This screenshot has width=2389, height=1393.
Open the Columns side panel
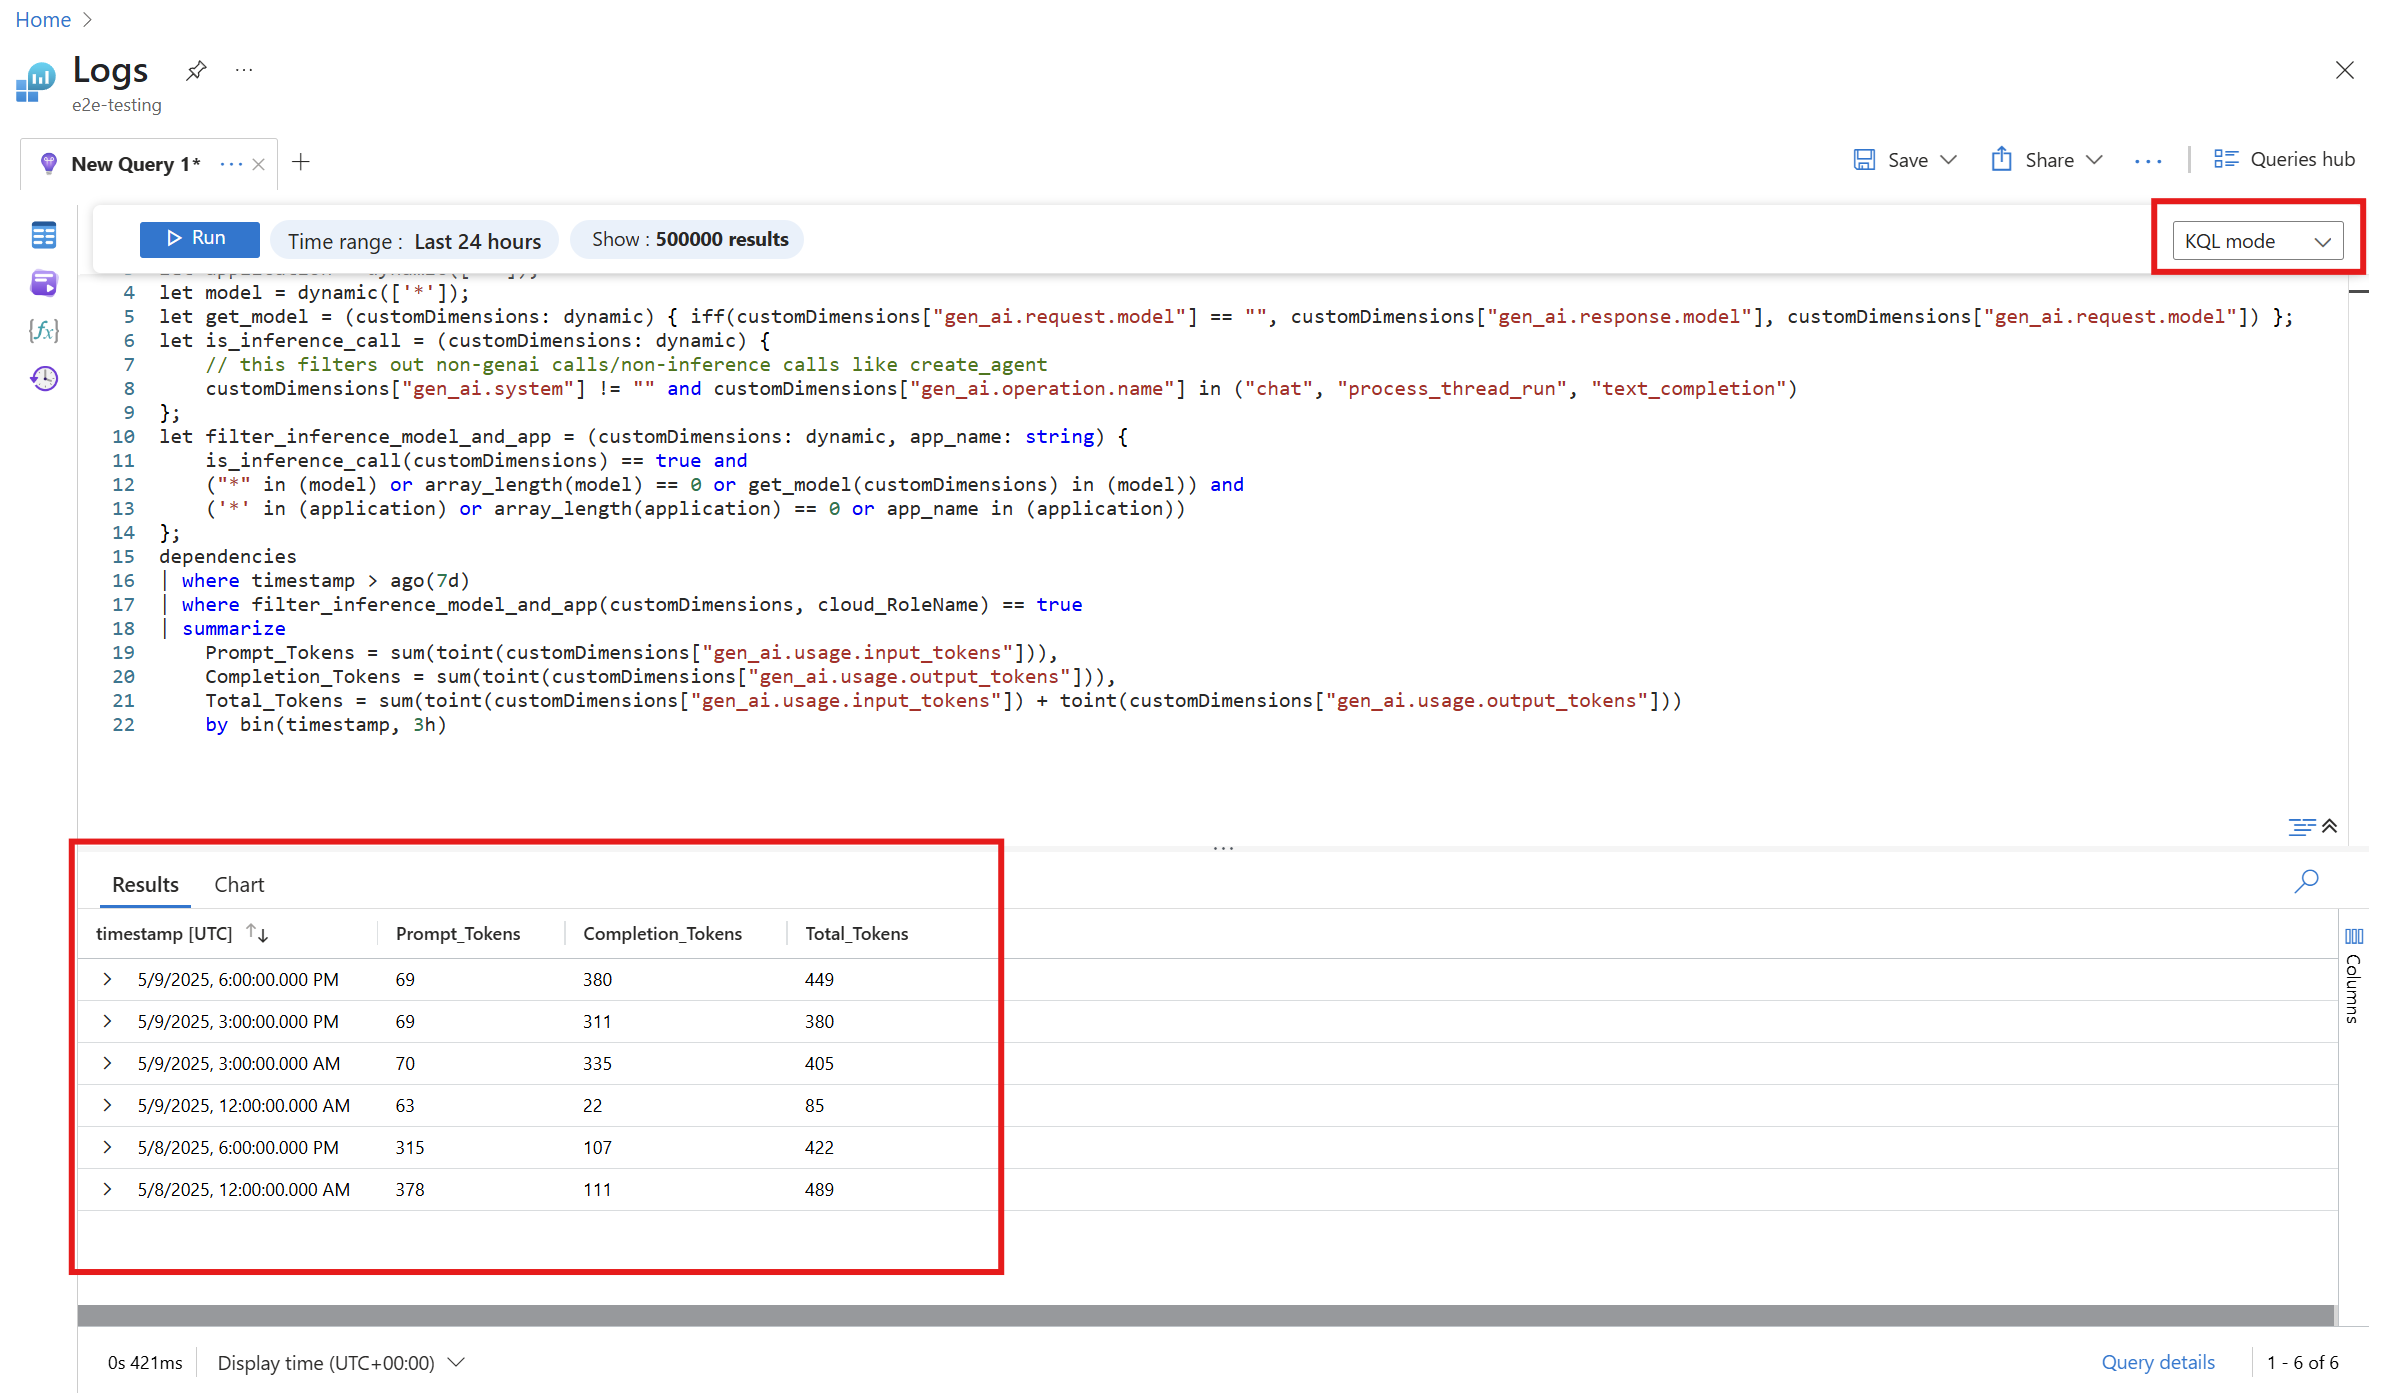click(x=2353, y=975)
